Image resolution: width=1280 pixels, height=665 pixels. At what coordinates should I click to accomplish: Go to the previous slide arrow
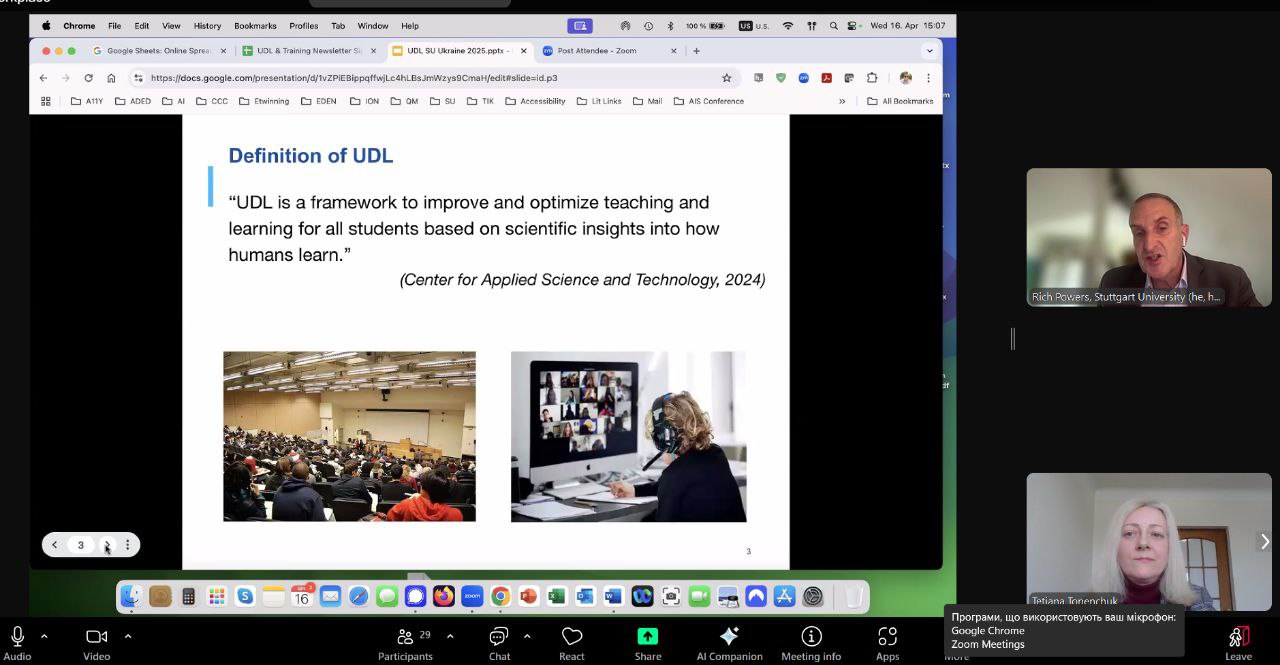(55, 545)
